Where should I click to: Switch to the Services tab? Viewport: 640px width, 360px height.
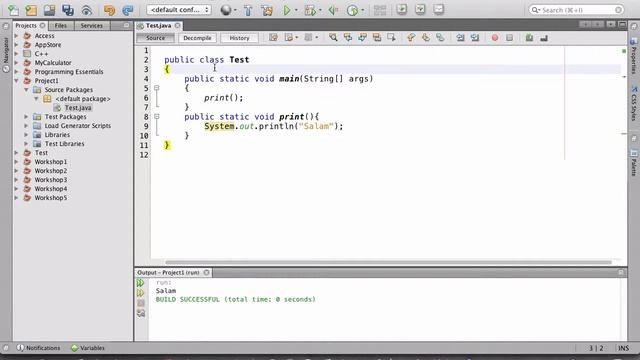(x=91, y=25)
